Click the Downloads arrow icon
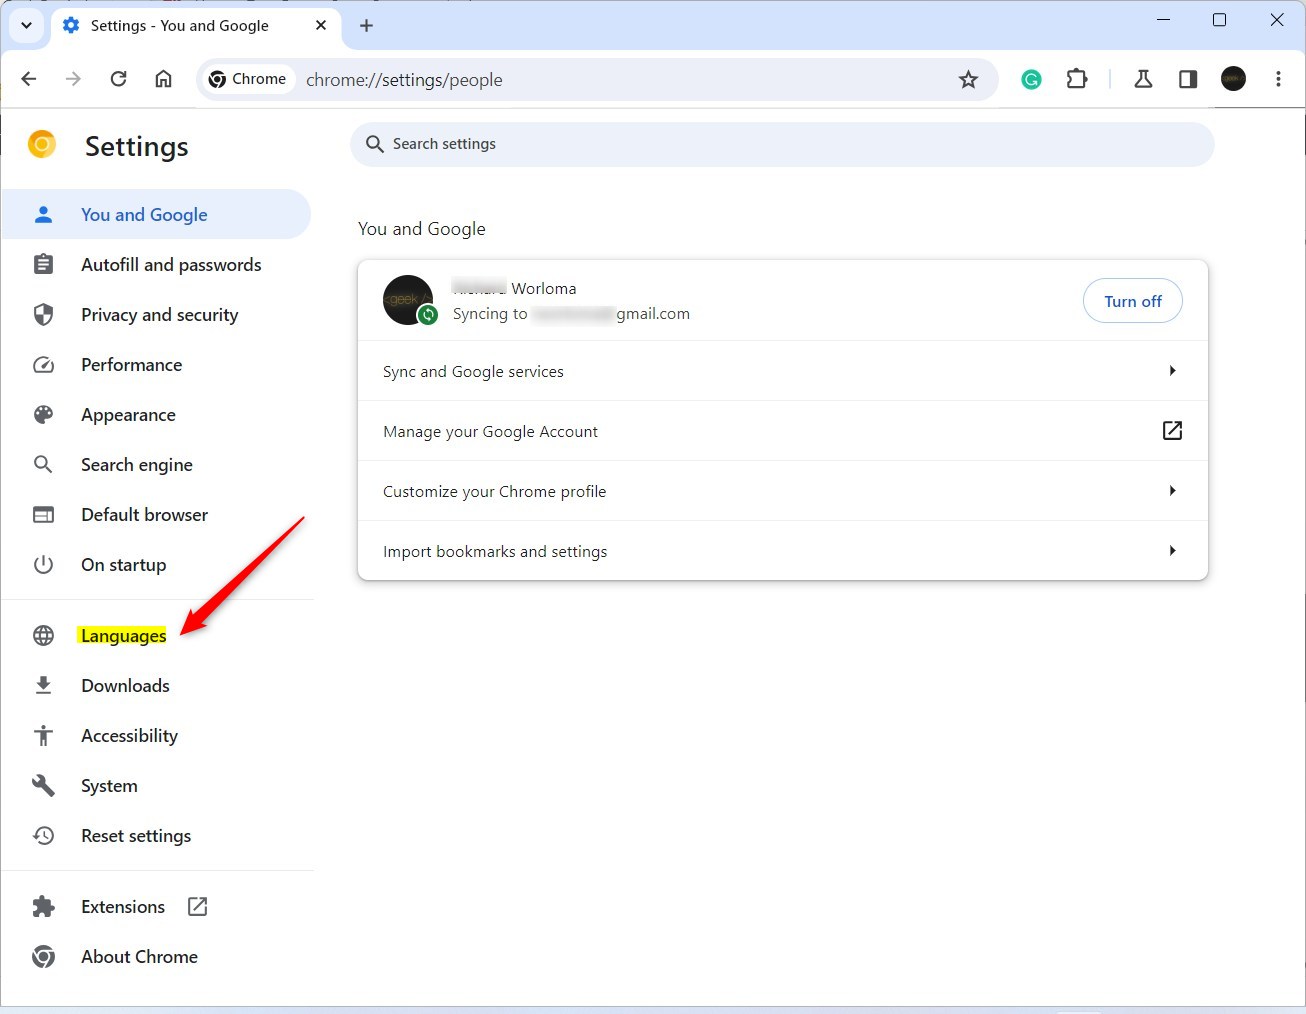Image resolution: width=1306 pixels, height=1014 pixels. coord(43,685)
